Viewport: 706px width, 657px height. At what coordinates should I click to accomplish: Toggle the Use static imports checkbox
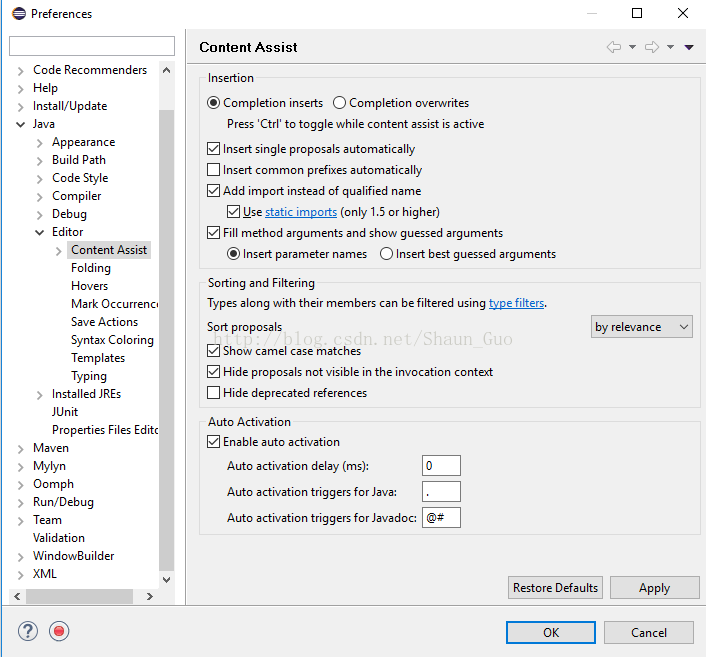233,212
